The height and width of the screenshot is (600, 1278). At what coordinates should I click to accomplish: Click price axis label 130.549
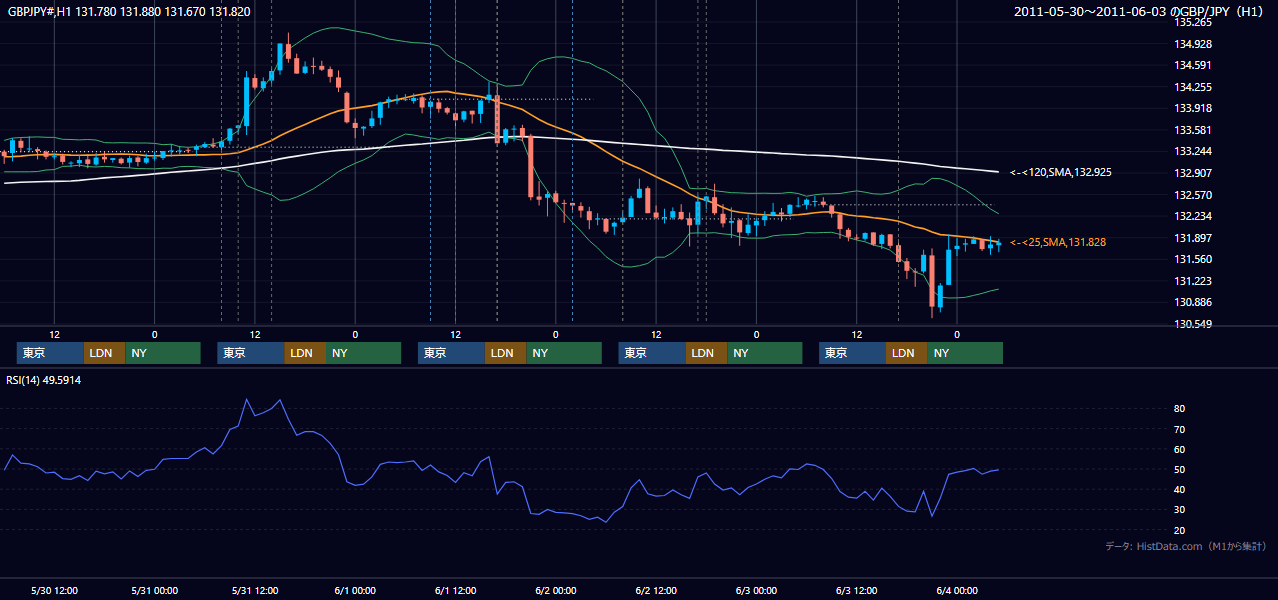(1192, 324)
